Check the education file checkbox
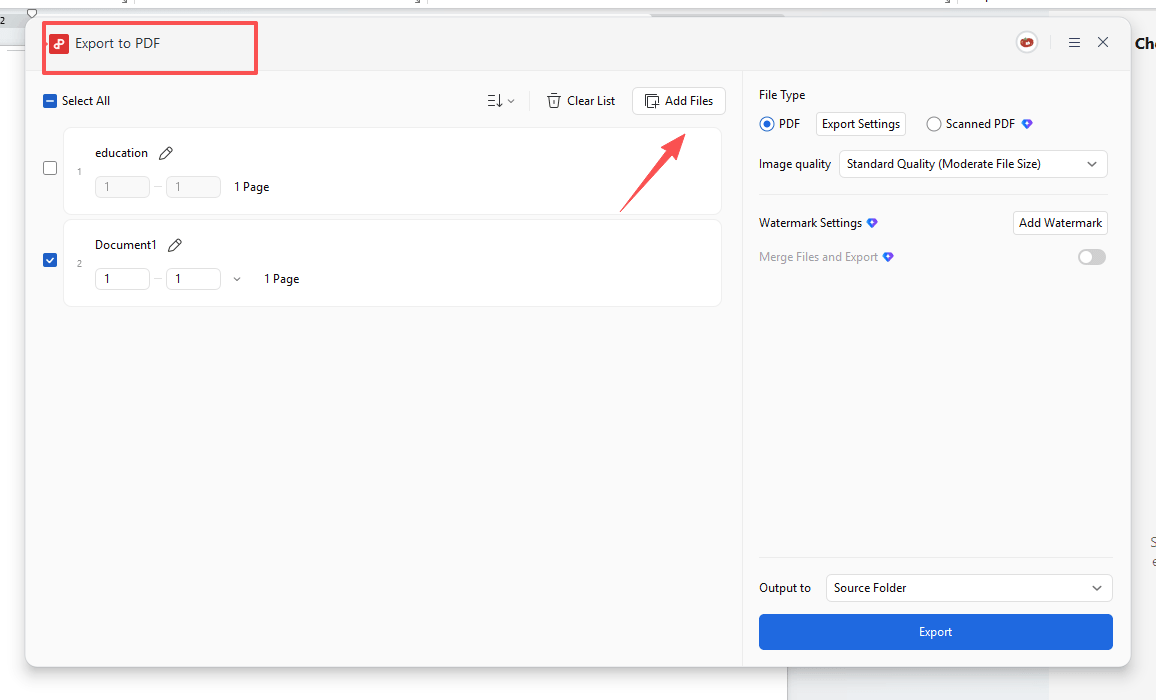 coord(50,168)
